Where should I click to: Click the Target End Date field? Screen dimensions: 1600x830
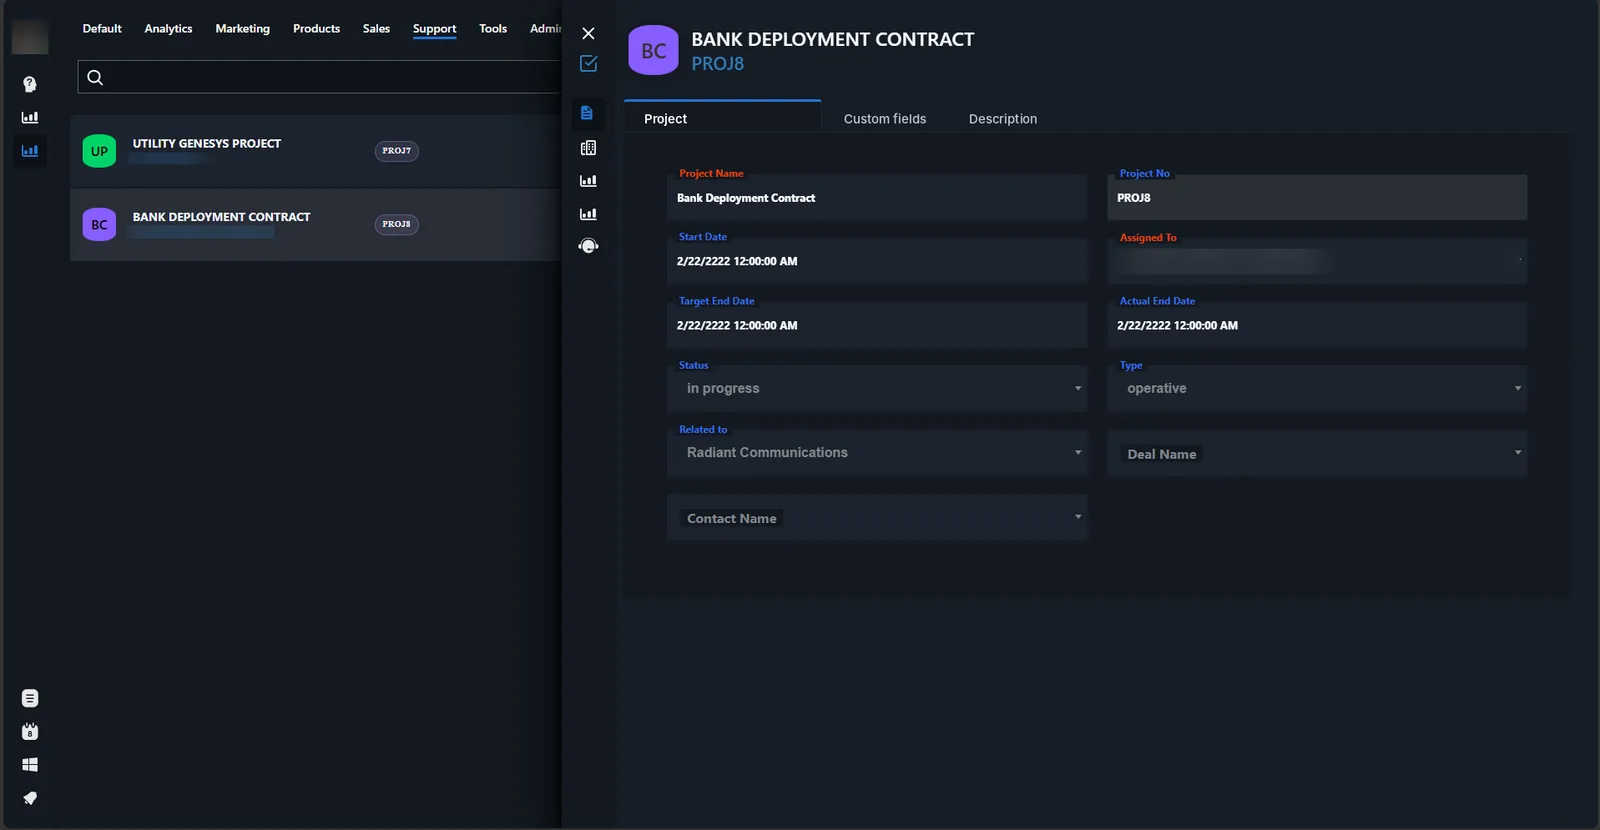(x=877, y=325)
